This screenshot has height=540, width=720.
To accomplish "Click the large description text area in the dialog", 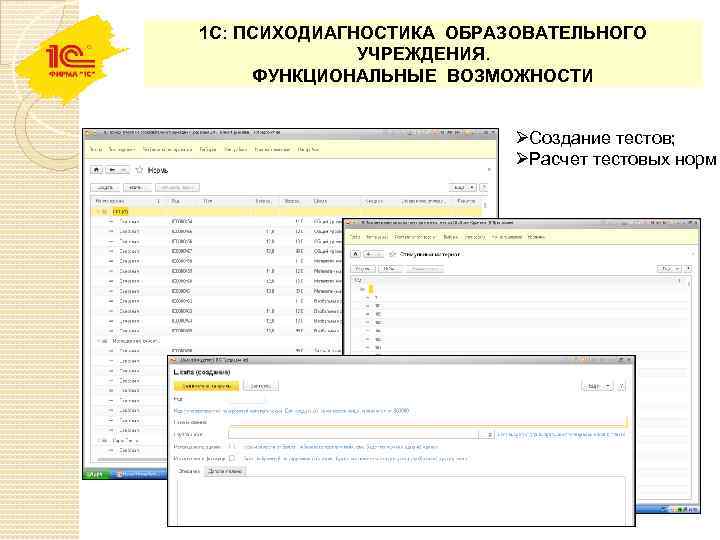I will click(400, 501).
